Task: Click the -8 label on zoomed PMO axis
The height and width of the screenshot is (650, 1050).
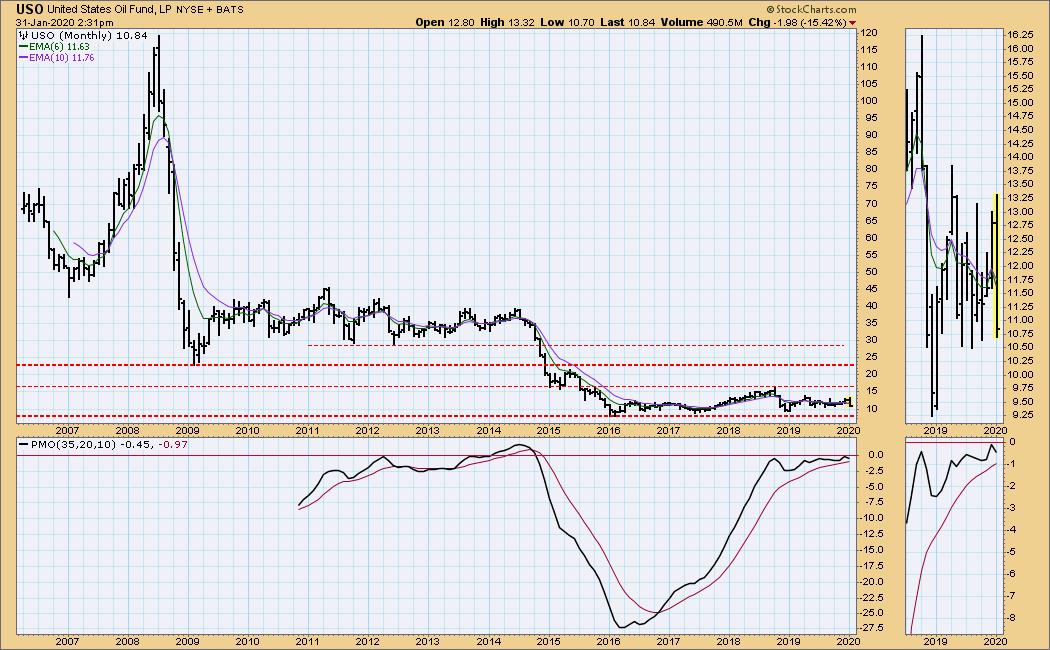Action: pos(1012,618)
